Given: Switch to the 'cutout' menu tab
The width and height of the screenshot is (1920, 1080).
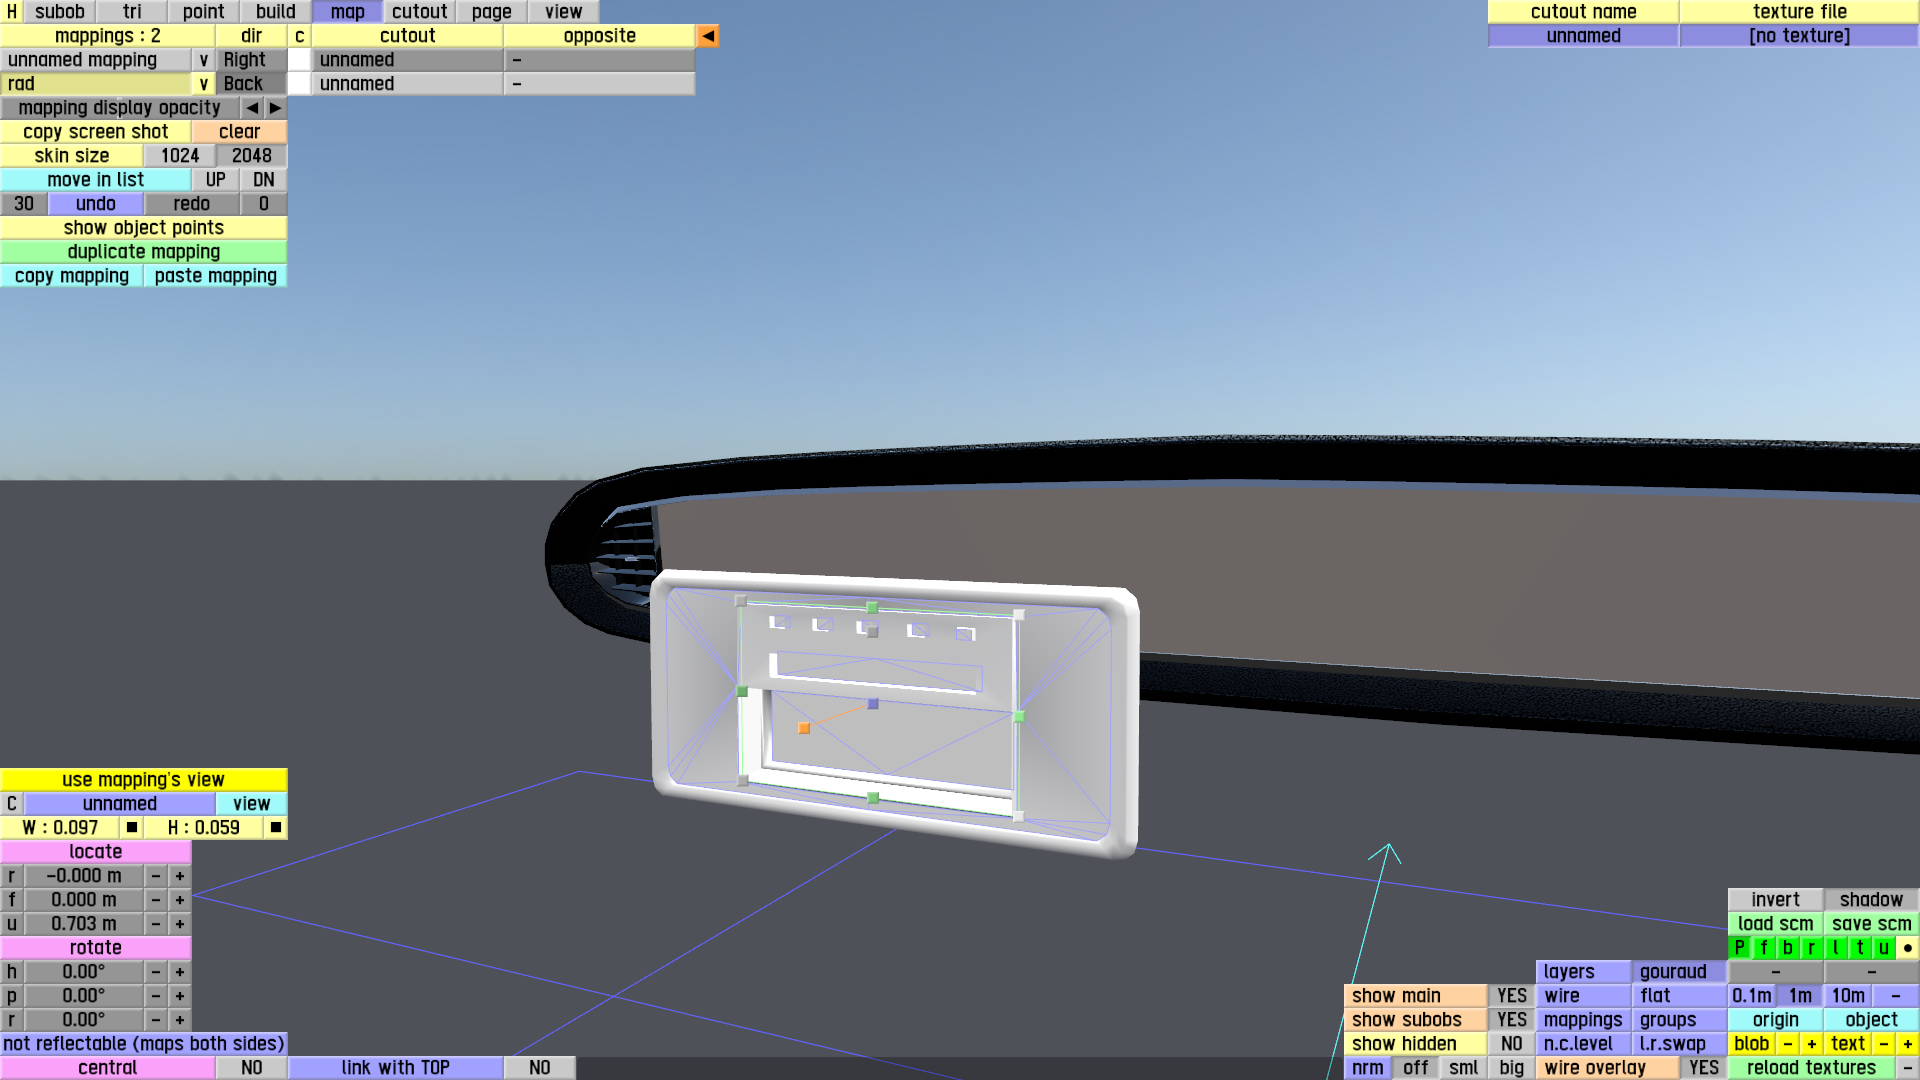Looking at the screenshot, I should click(419, 12).
